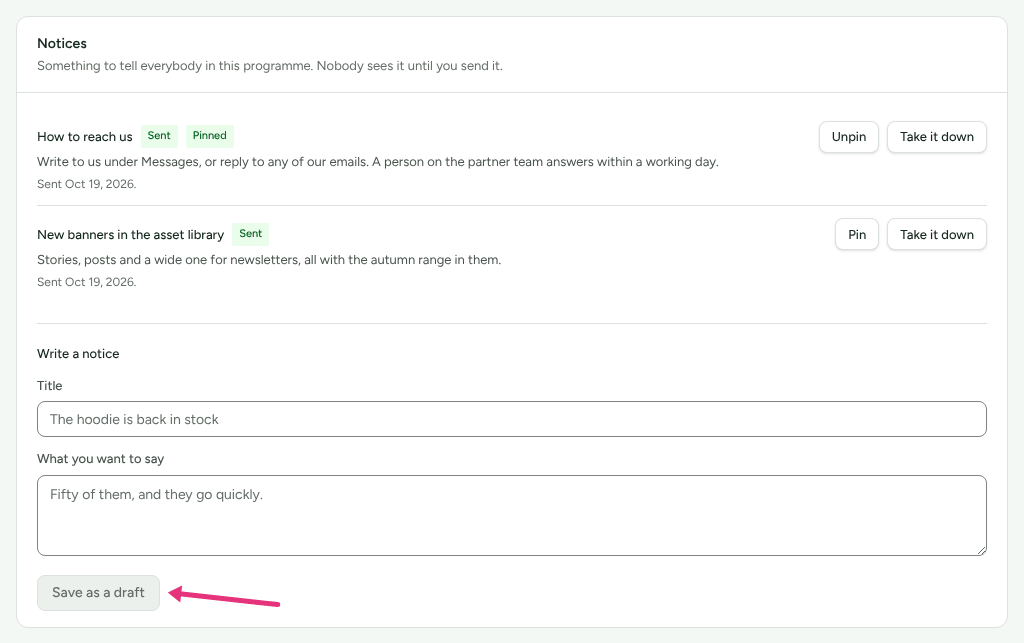The height and width of the screenshot is (643, 1024).
Task: Click the What you want to say label
Action: (101, 459)
